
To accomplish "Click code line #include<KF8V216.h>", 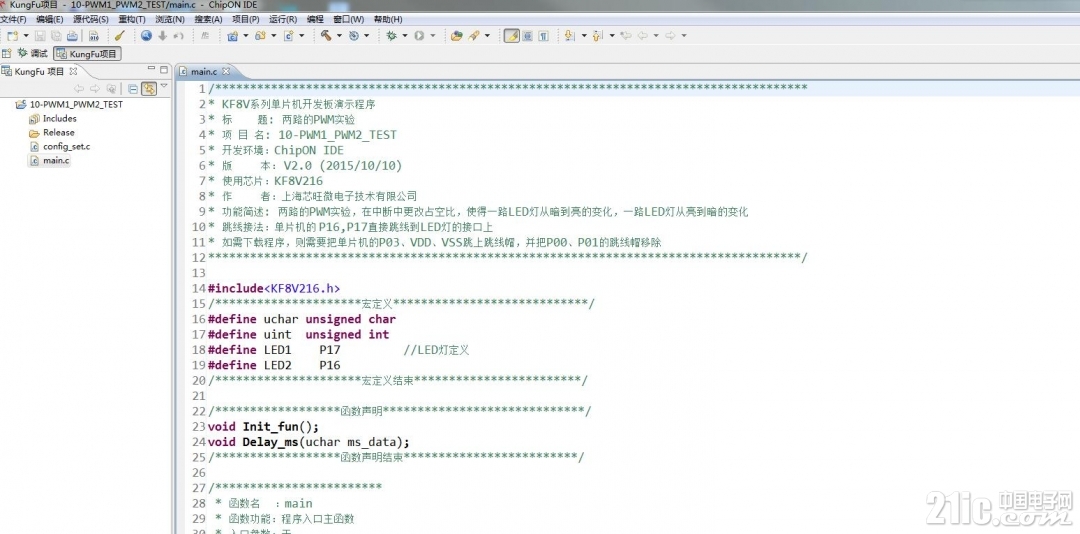I will coord(274,288).
